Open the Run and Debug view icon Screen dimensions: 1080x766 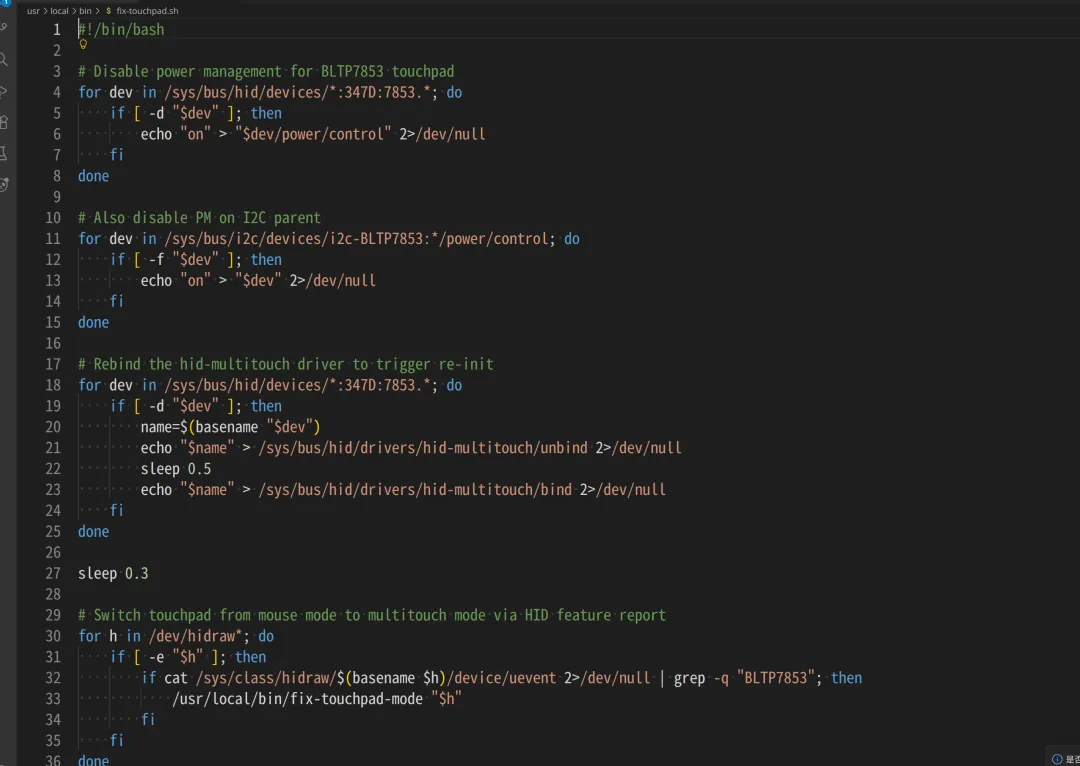click(x=3, y=91)
